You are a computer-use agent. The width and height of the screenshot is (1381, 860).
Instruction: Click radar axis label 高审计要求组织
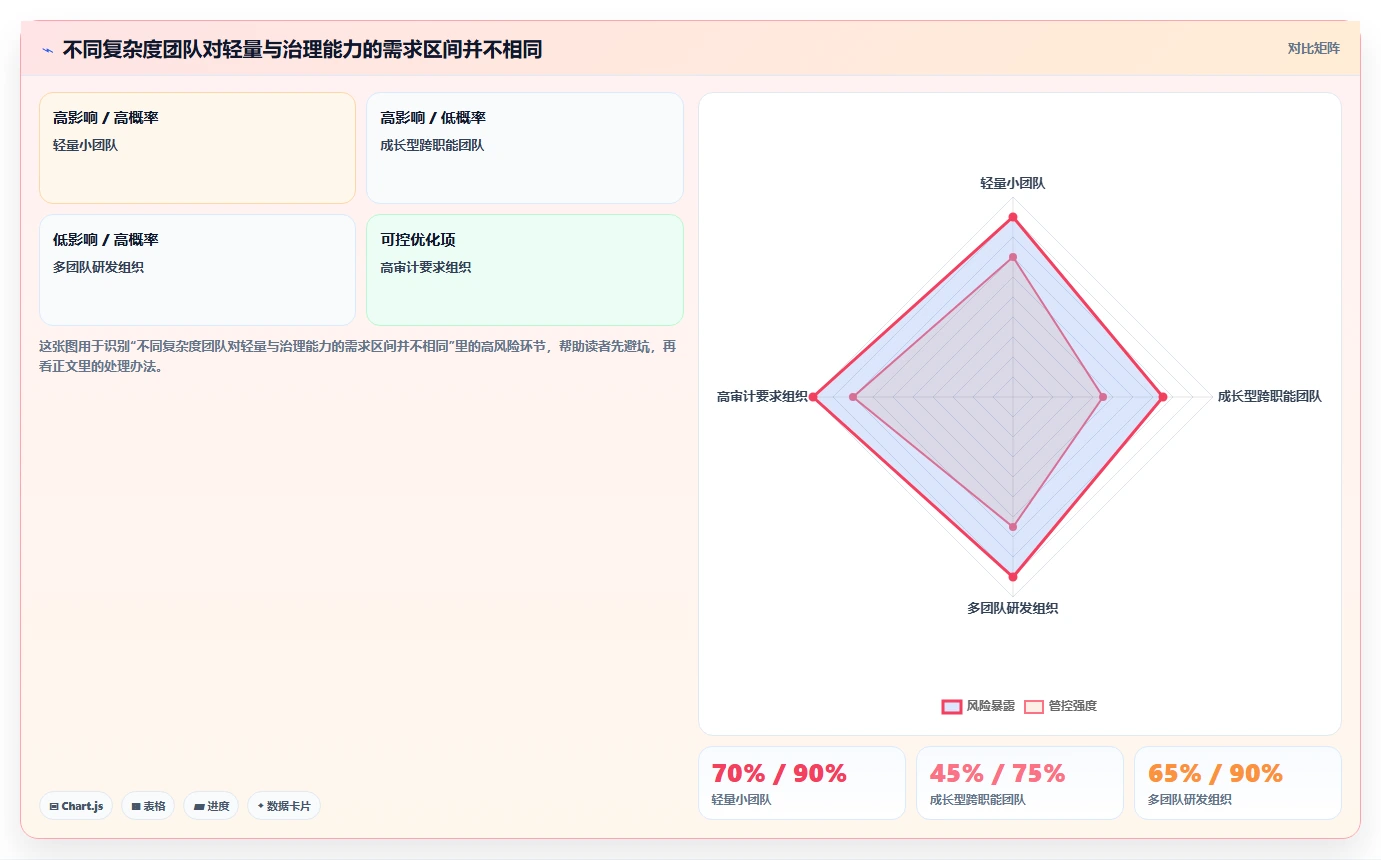coord(762,396)
